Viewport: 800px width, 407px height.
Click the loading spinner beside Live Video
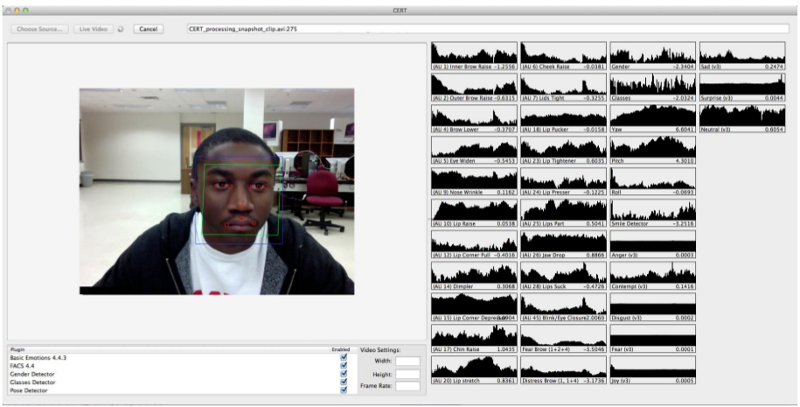[x=121, y=29]
